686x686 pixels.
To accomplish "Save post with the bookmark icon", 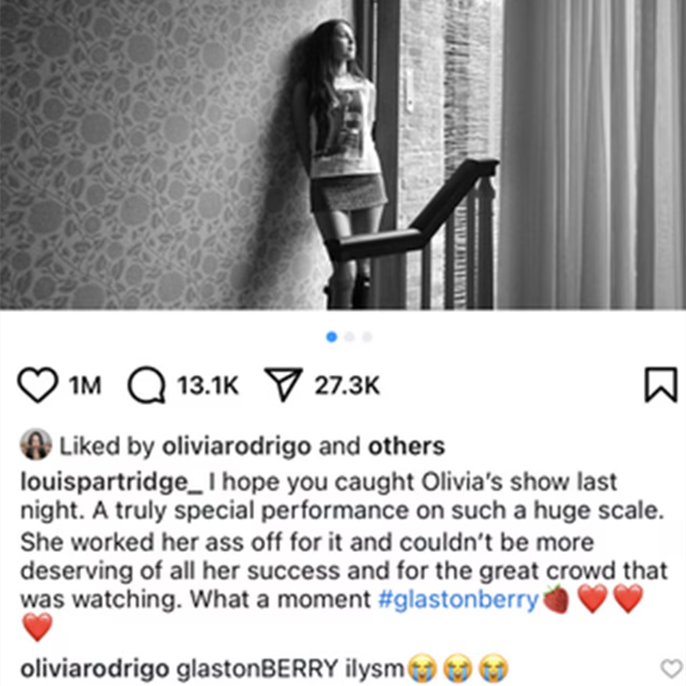I will 661,385.
